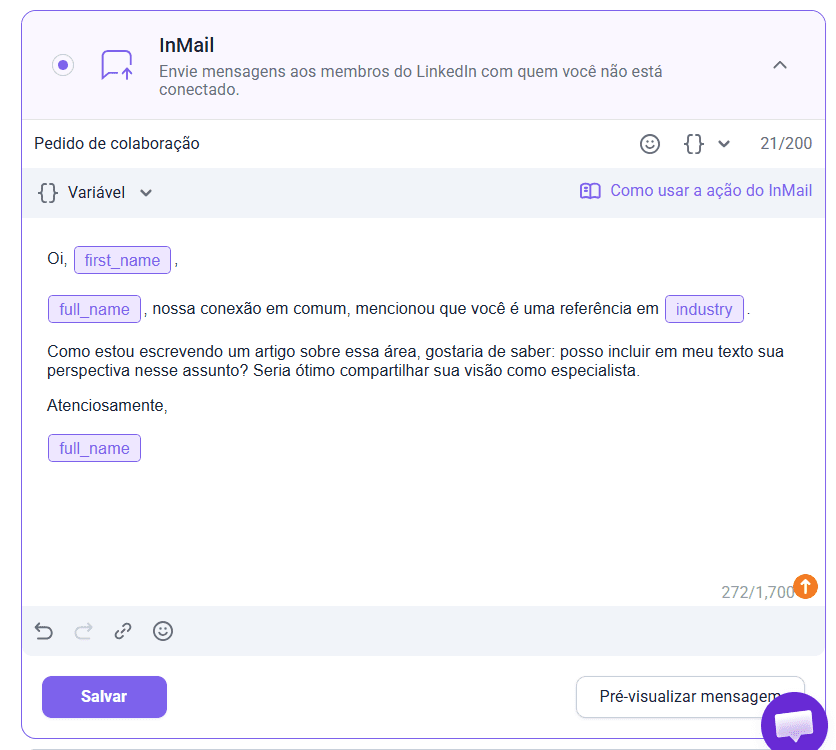Click the book guide icon
This screenshot has height=750, width=836.
(590, 191)
